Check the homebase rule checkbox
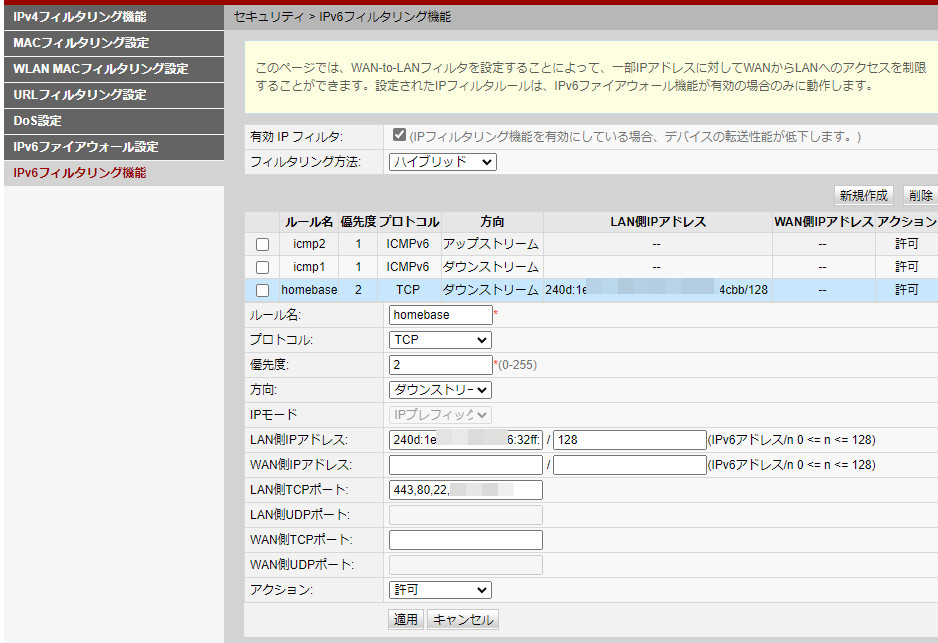The image size is (938, 643). coord(262,290)
